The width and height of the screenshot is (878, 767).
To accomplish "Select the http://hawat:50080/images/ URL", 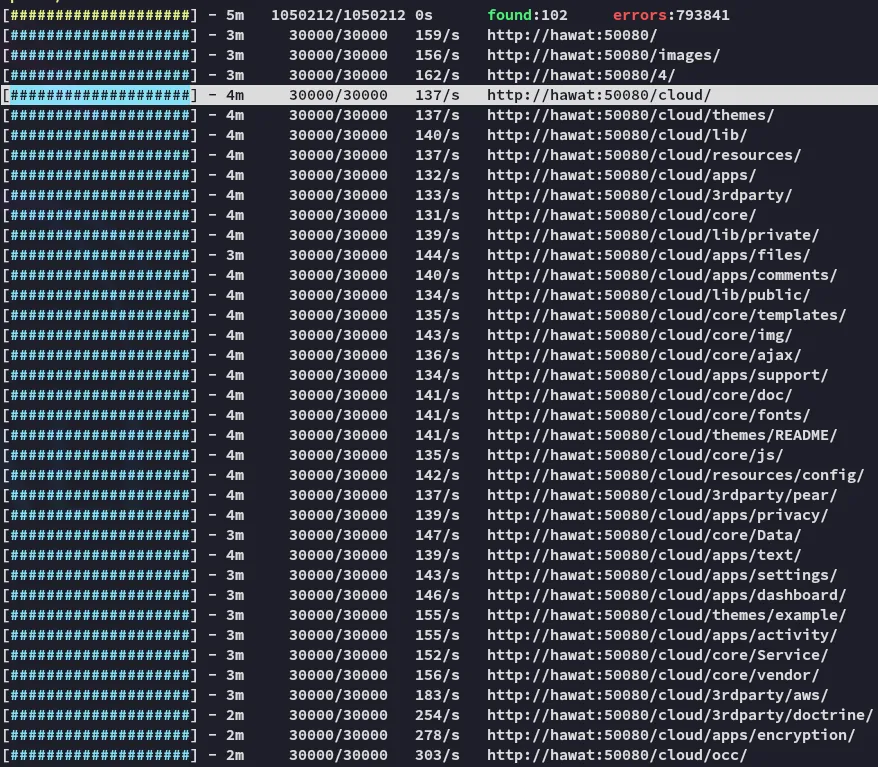I will click(603, 55).
